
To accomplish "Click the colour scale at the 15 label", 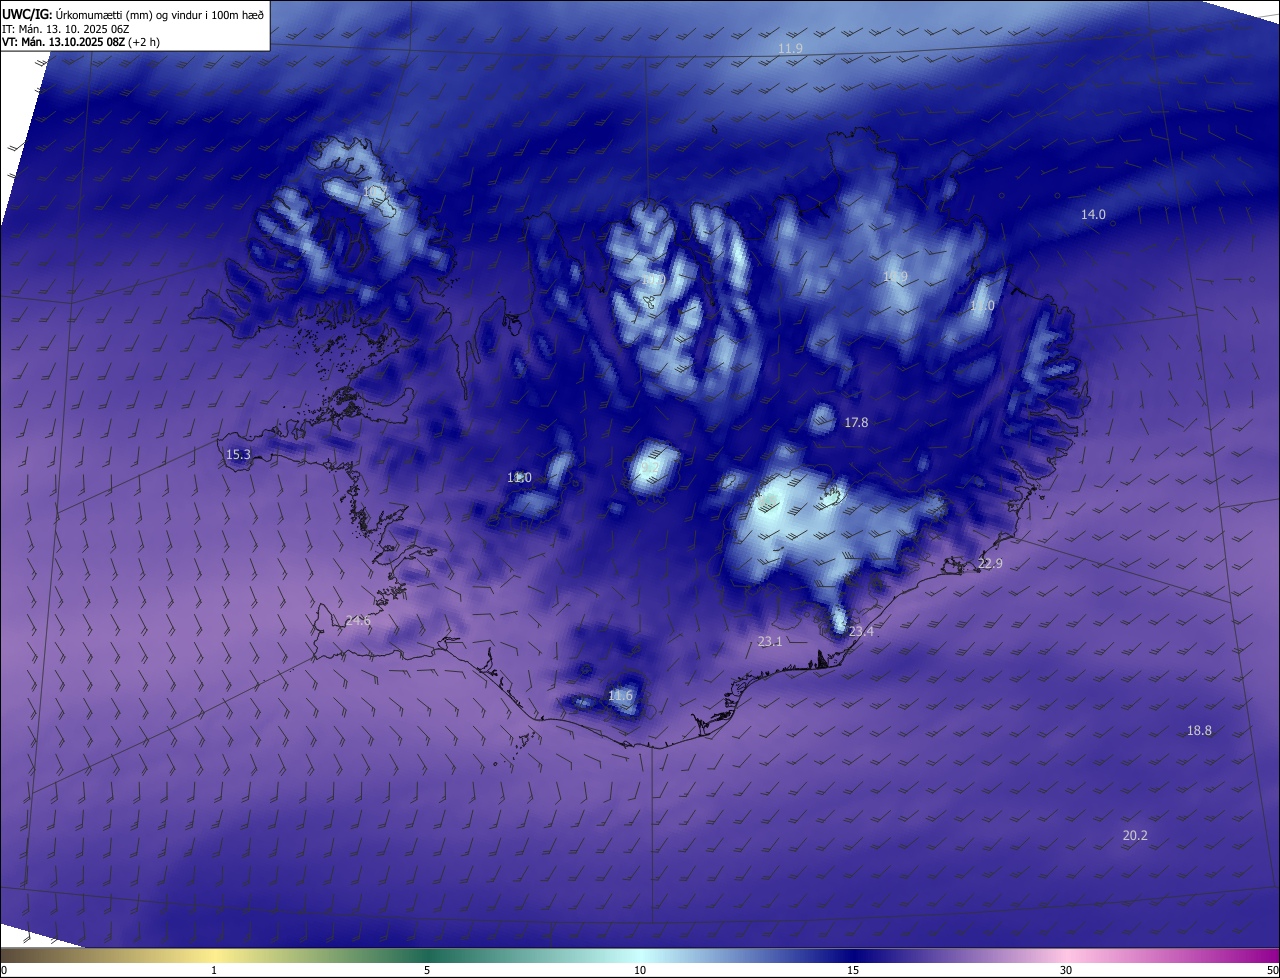I will [853, 970].
